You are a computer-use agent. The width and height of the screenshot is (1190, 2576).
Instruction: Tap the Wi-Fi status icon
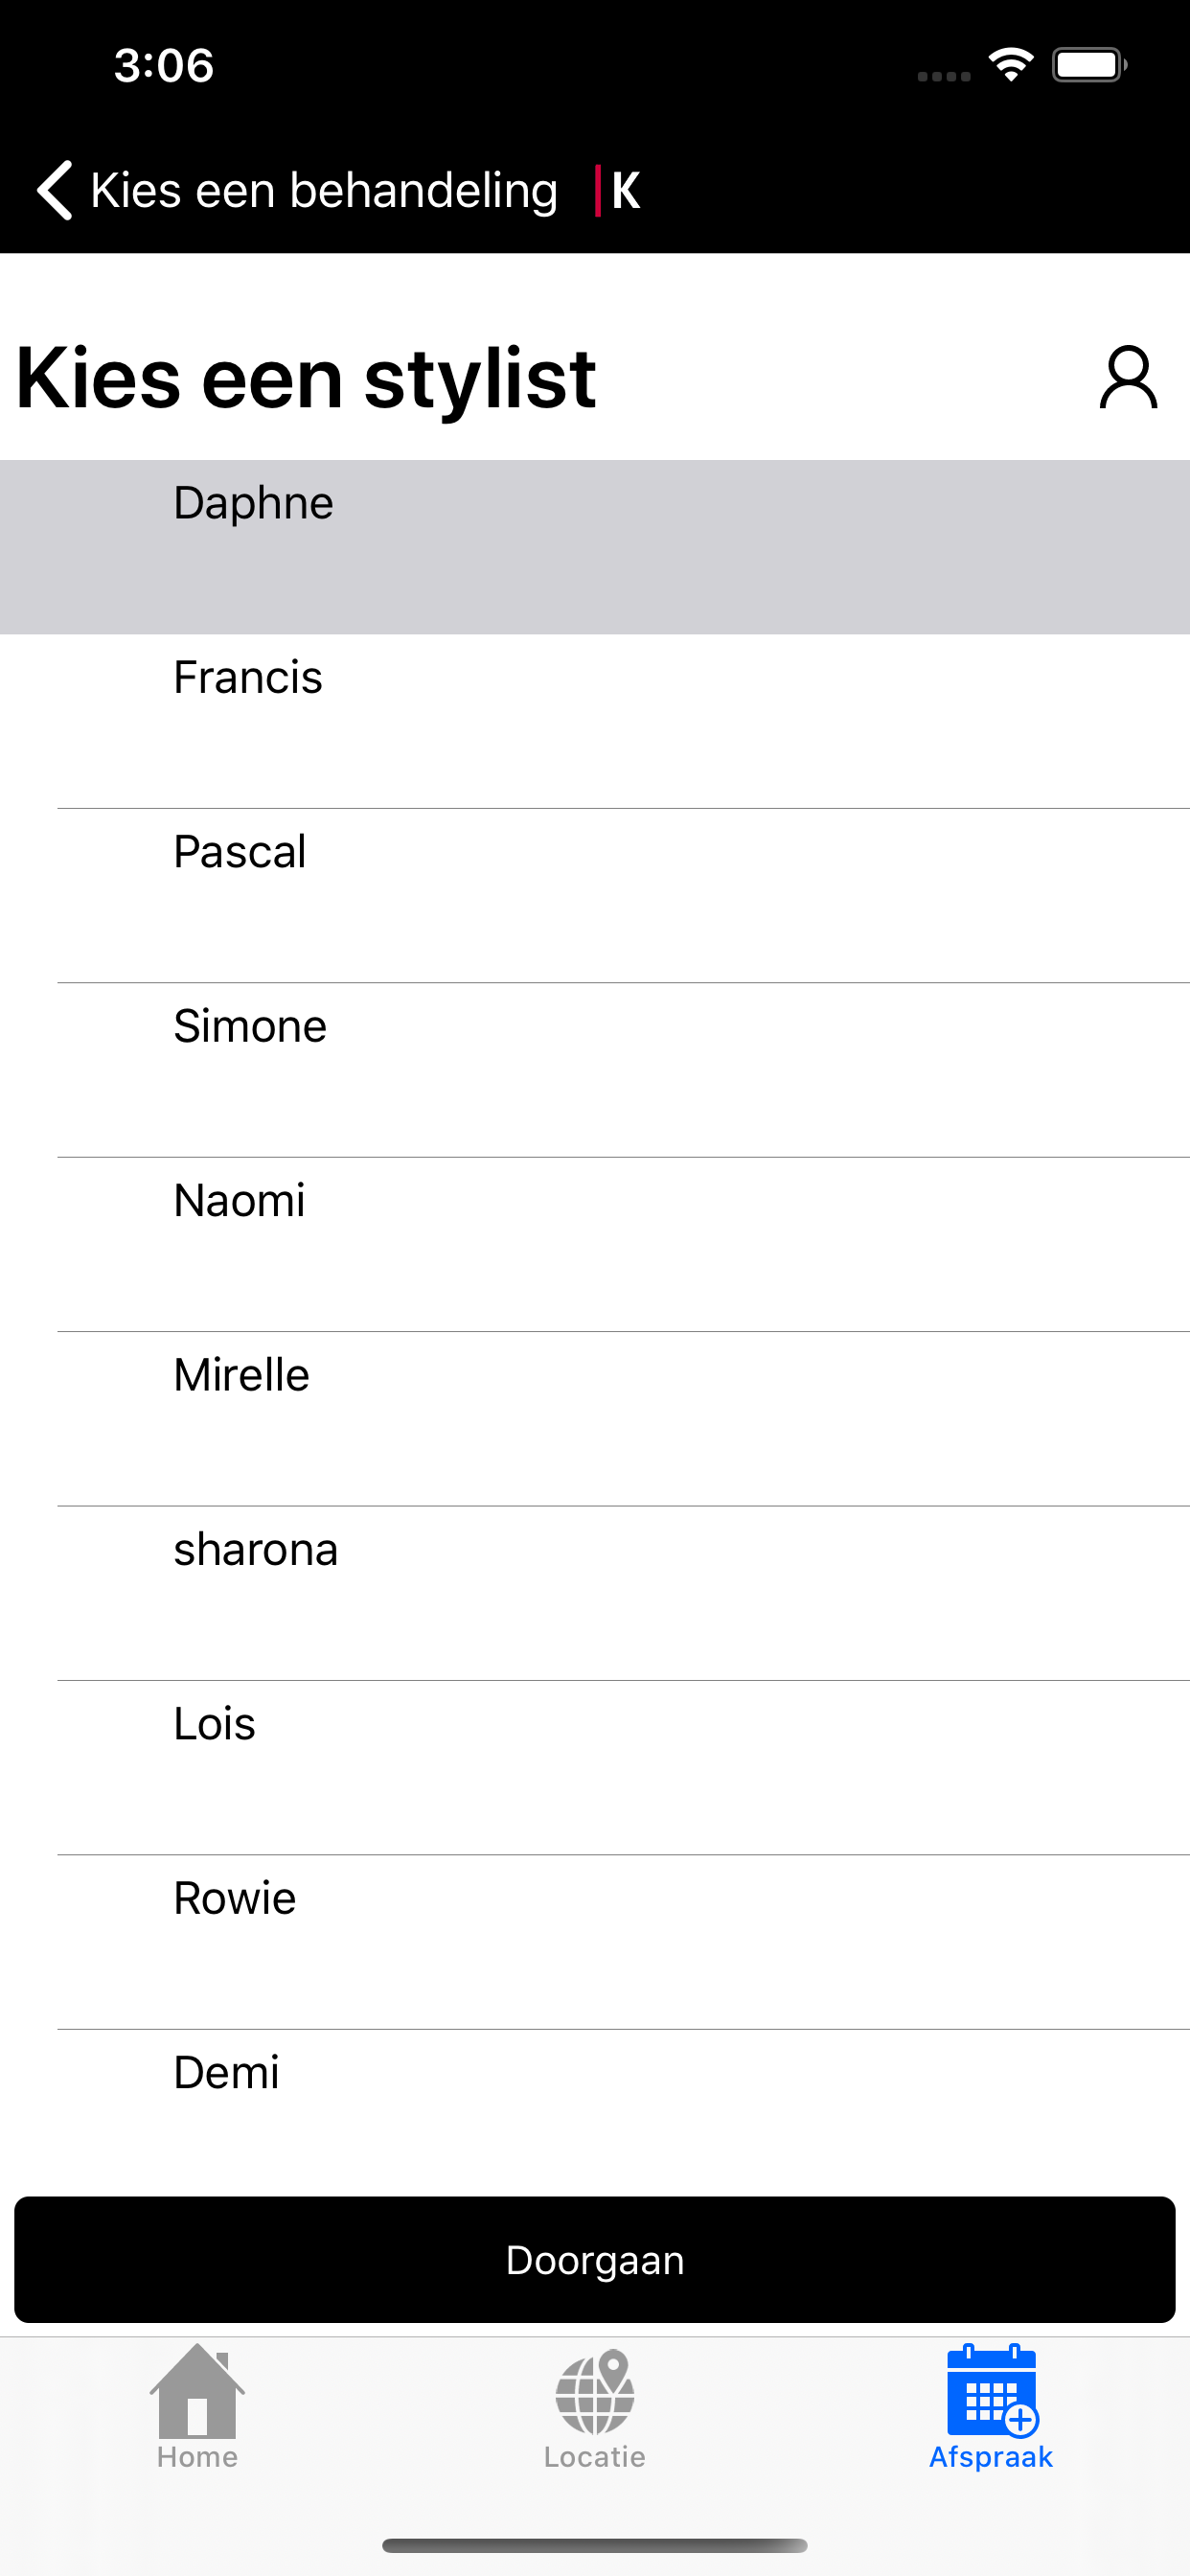[x=1011, y=65]
